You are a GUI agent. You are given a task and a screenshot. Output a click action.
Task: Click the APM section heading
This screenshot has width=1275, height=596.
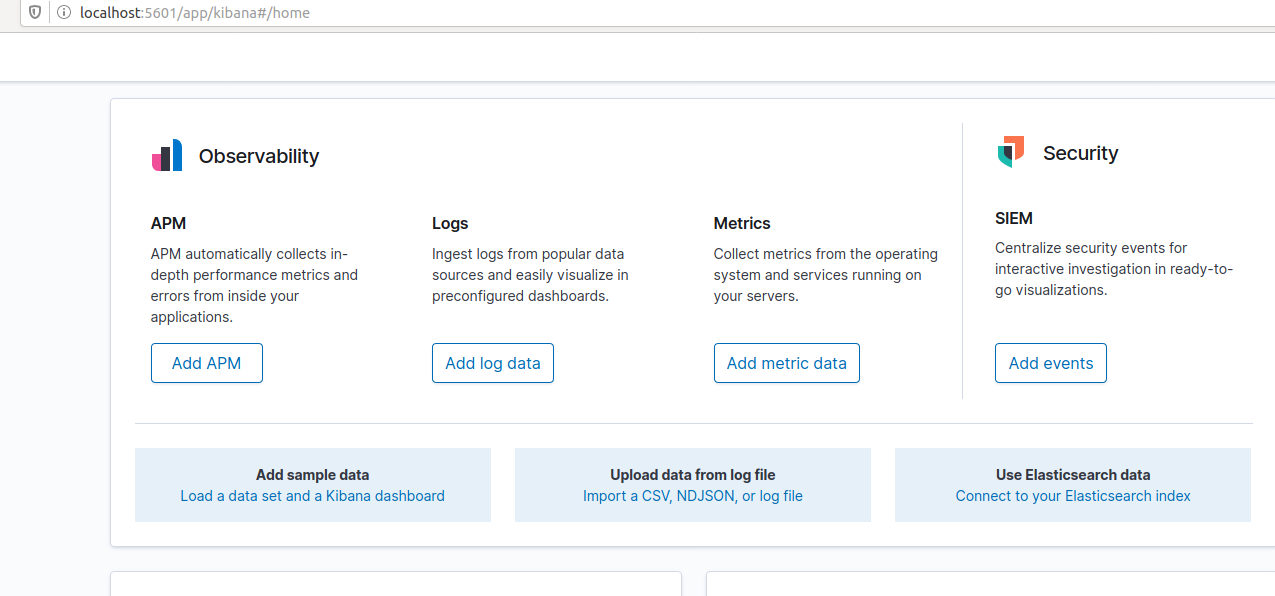click(x=168, y=223)
